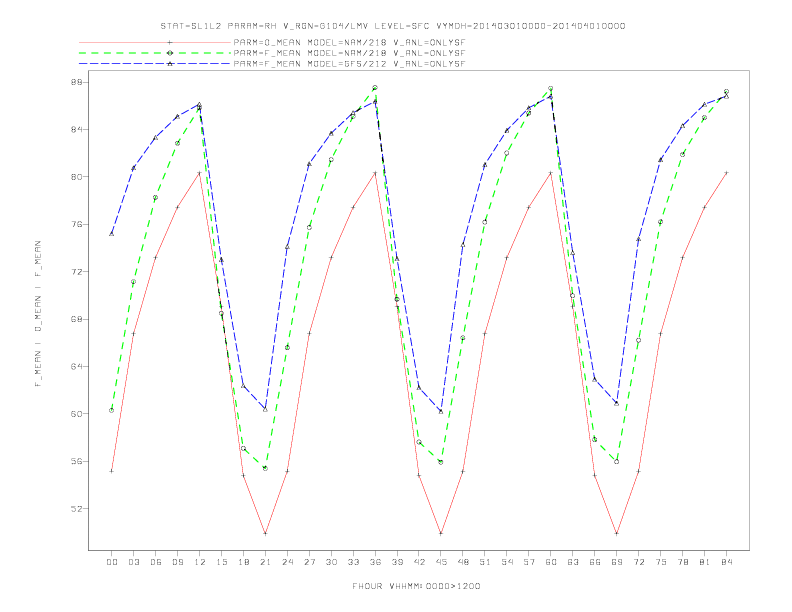Click the x-axis tick label 84

click(726, 562)
